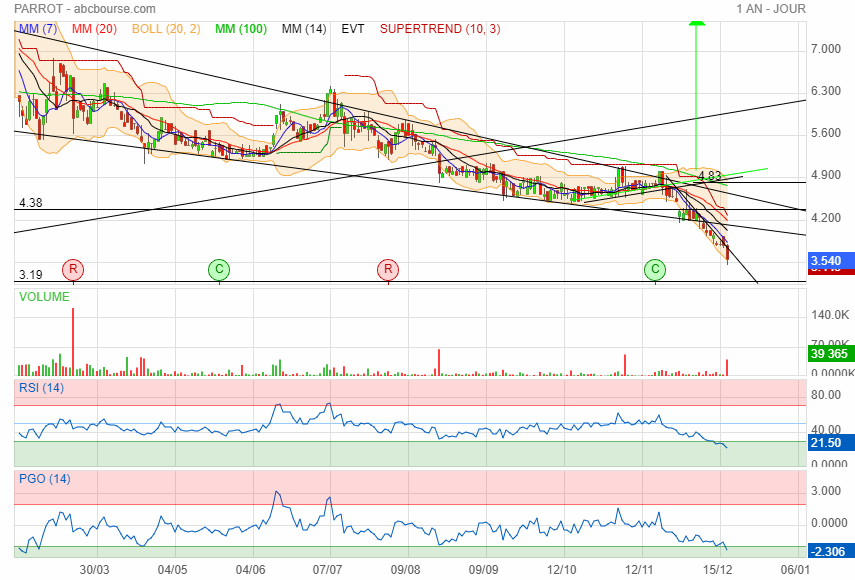Click the rightmost green C event marker

(x=655, y=269)
